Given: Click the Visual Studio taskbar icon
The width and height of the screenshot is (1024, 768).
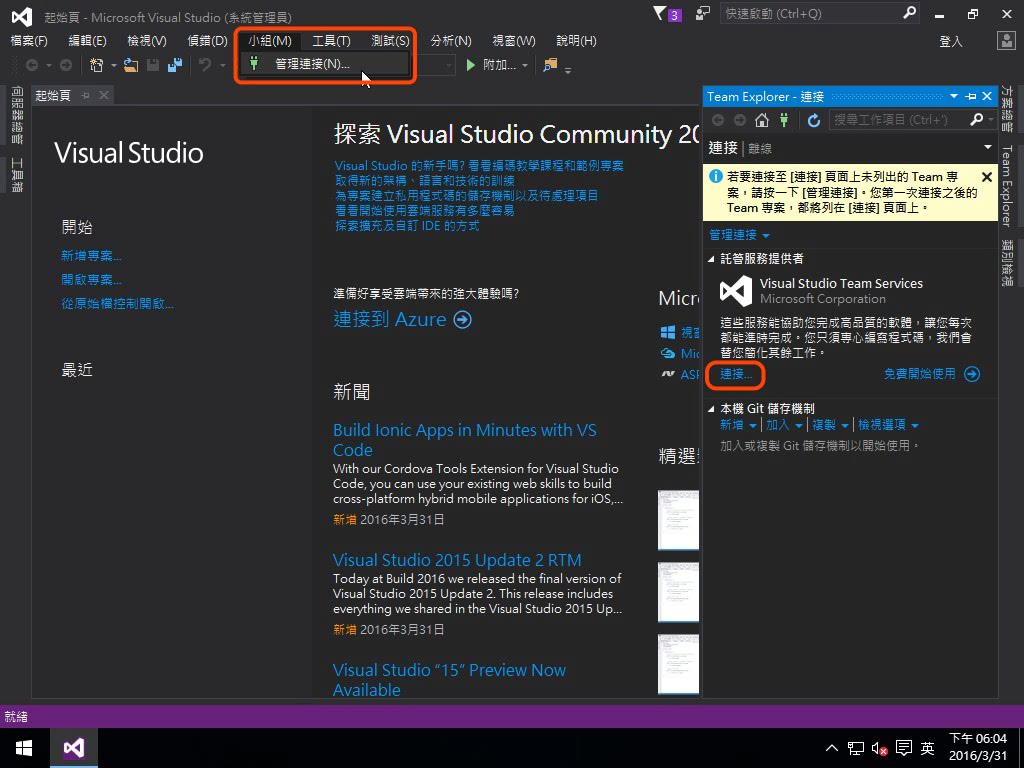Looking at the screenshot, I should [74, 748].
